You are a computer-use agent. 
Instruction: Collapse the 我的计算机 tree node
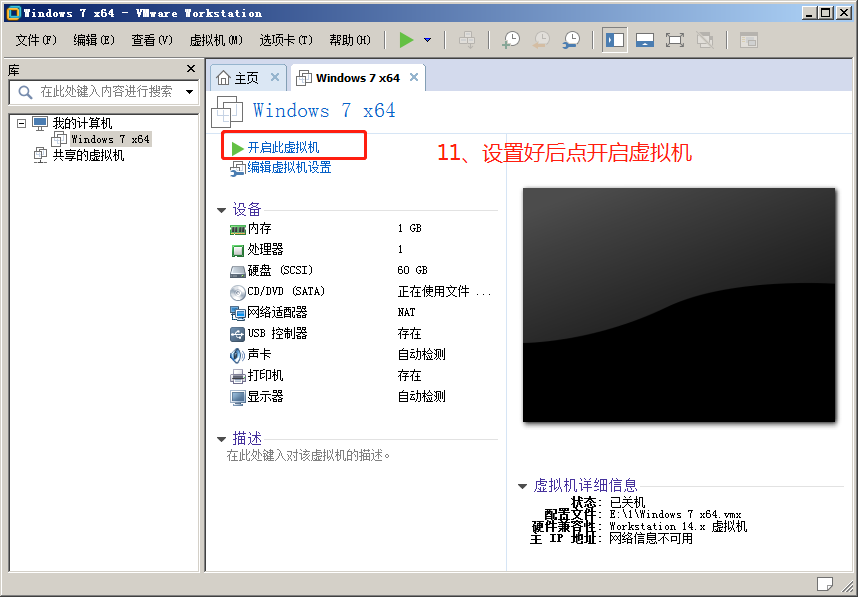click(x=21, y=123)
